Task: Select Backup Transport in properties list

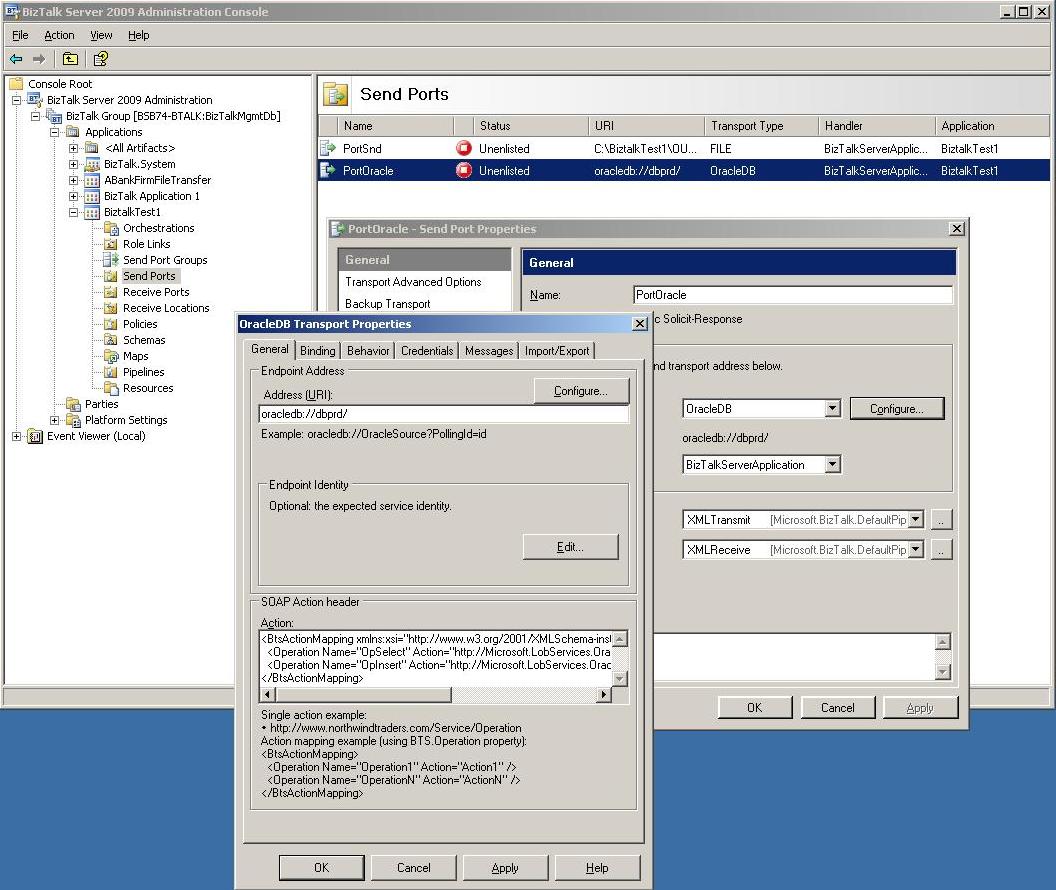Action: pyautogui.click(x=387, y=304)
